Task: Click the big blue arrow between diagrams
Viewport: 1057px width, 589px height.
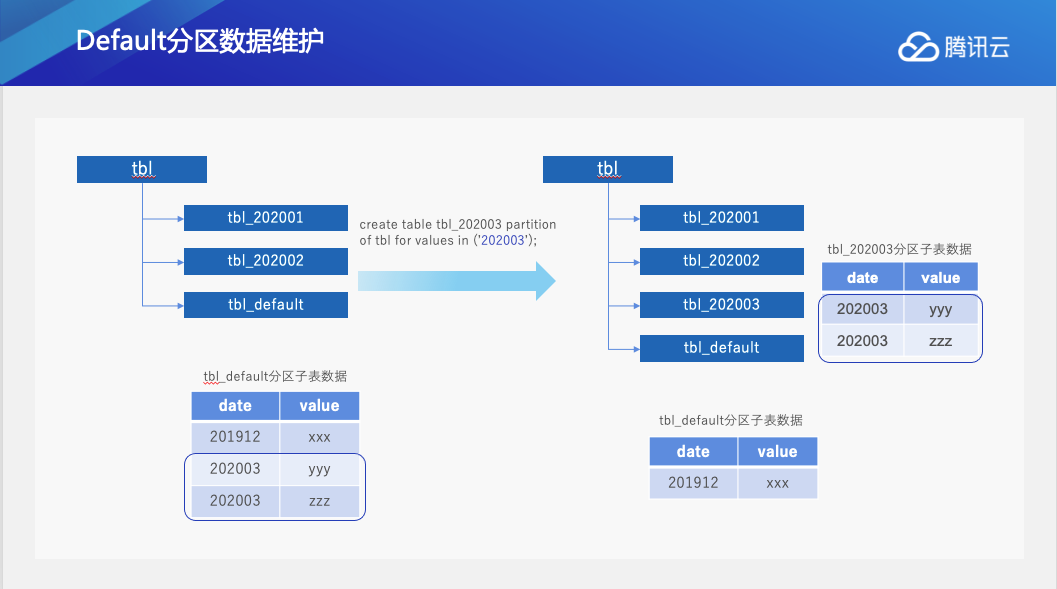Action: tap(456, 281)
